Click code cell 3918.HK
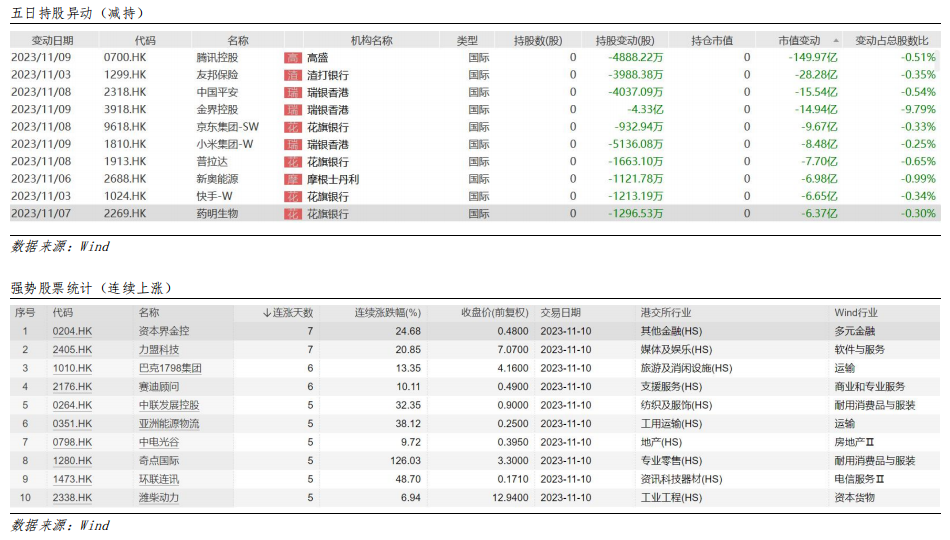This screenshot has height=540, width=950. [x=125, y=110]
